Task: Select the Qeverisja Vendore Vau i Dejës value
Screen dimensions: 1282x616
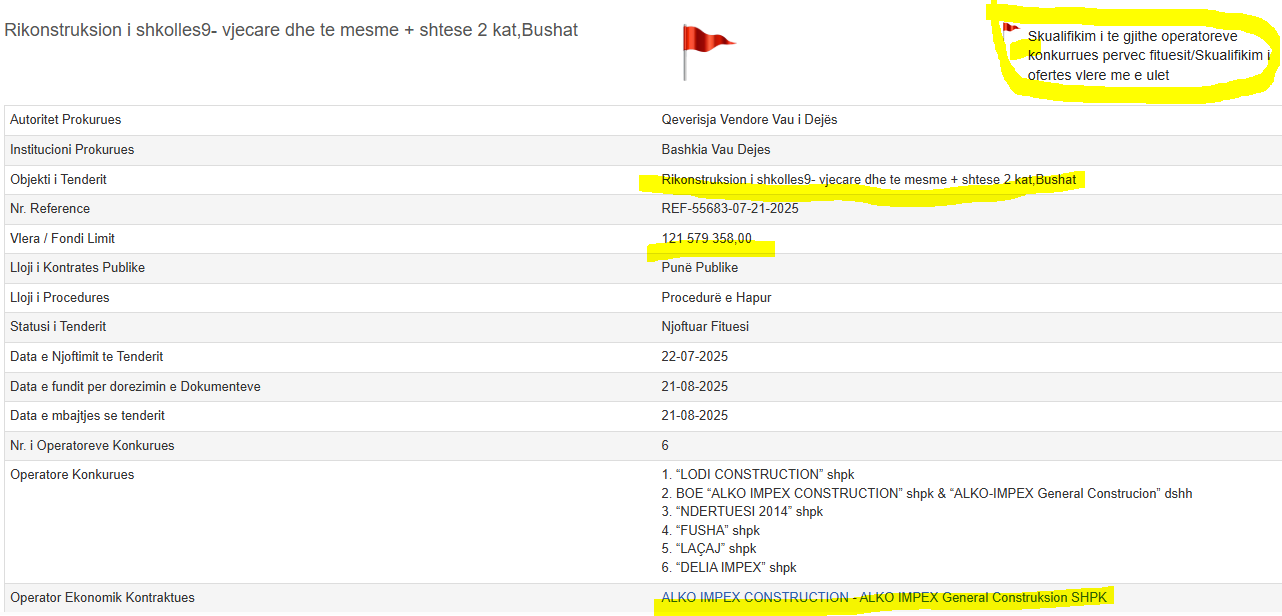Action: click(749, 120)
